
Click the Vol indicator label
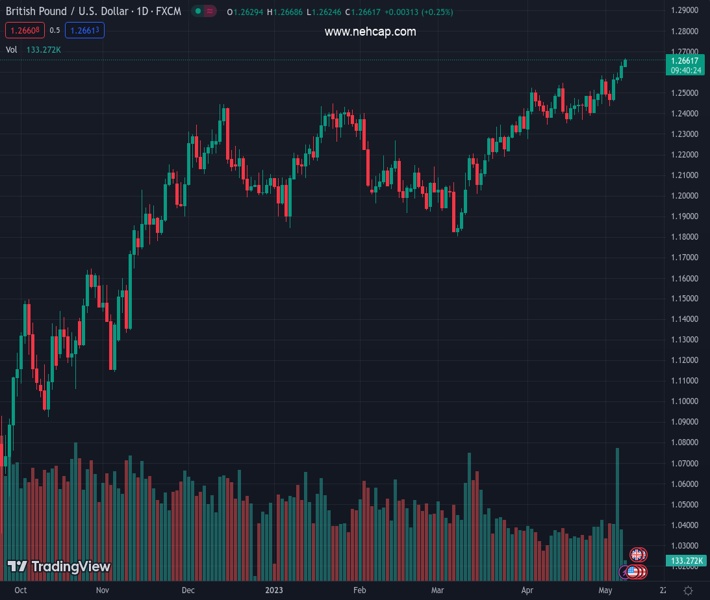pos(11,49)
